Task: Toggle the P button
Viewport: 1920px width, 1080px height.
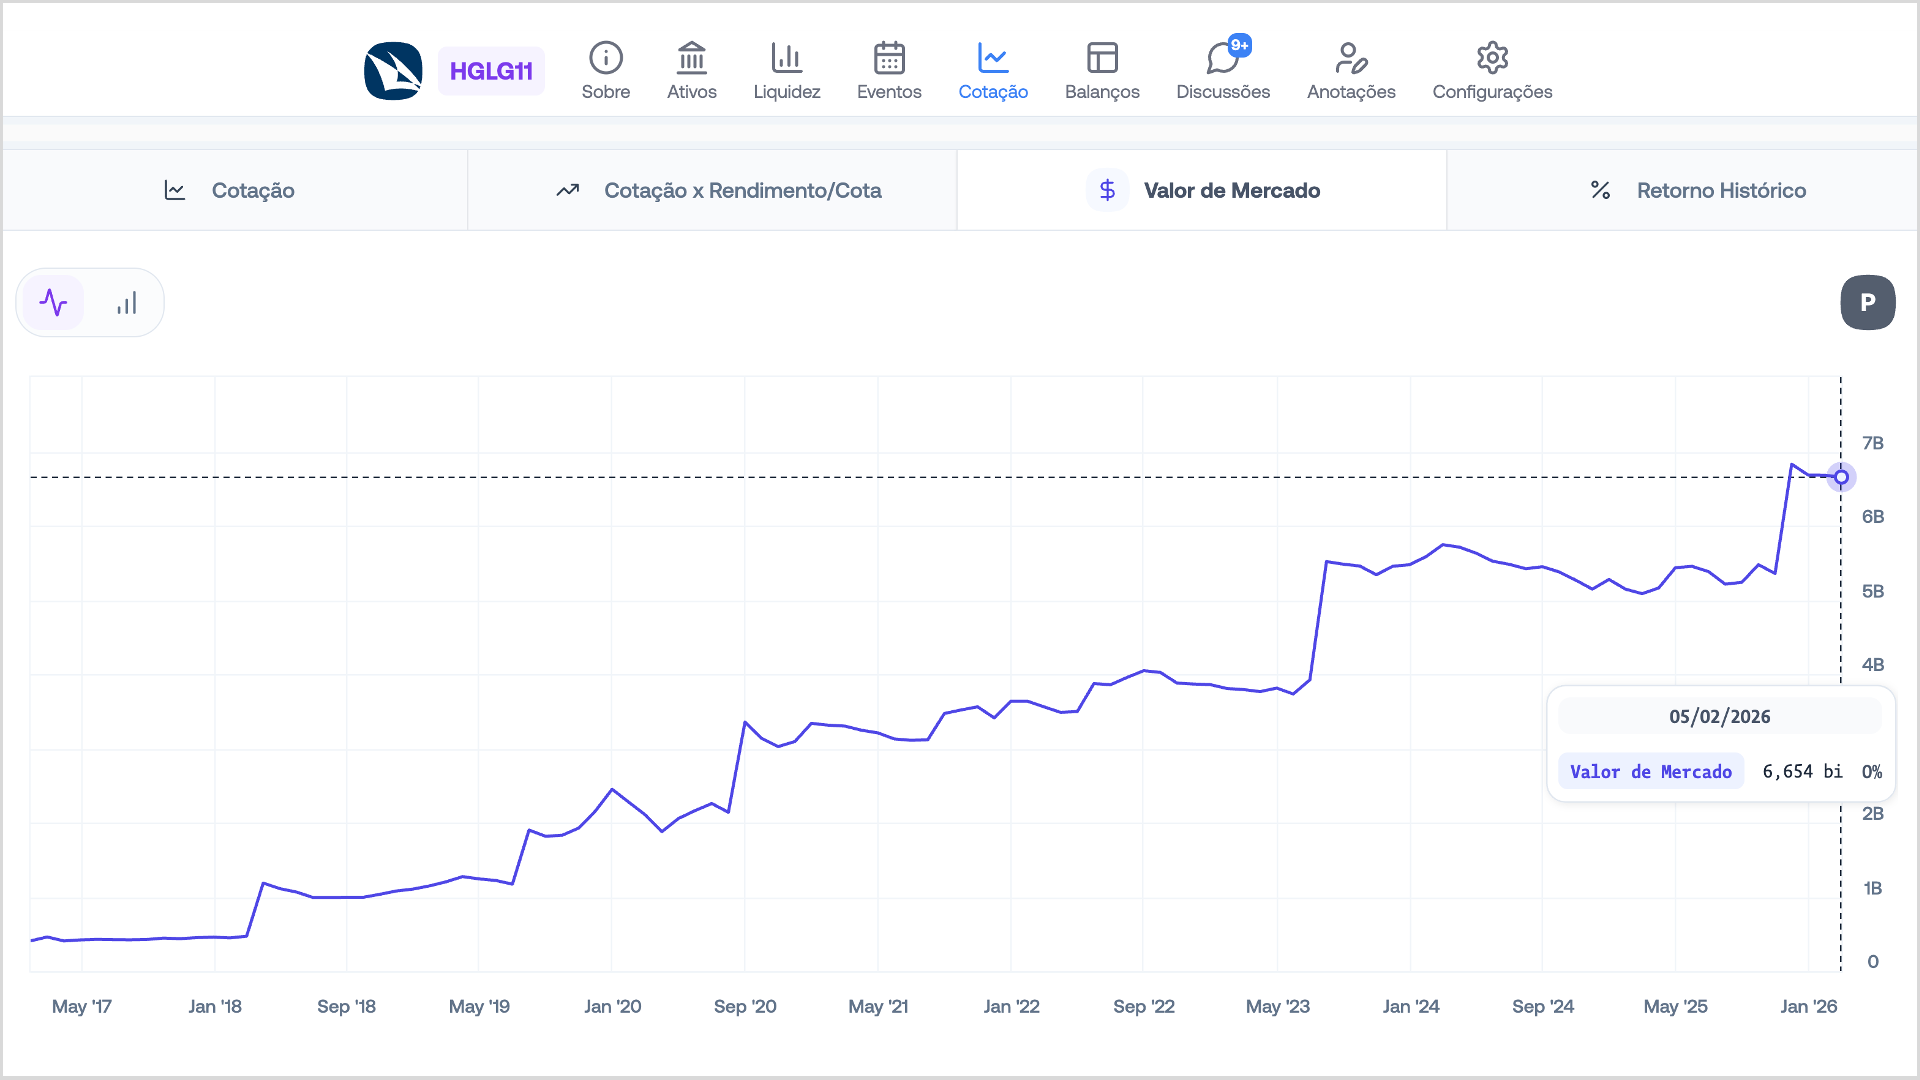Action: tap(1867, 302)
